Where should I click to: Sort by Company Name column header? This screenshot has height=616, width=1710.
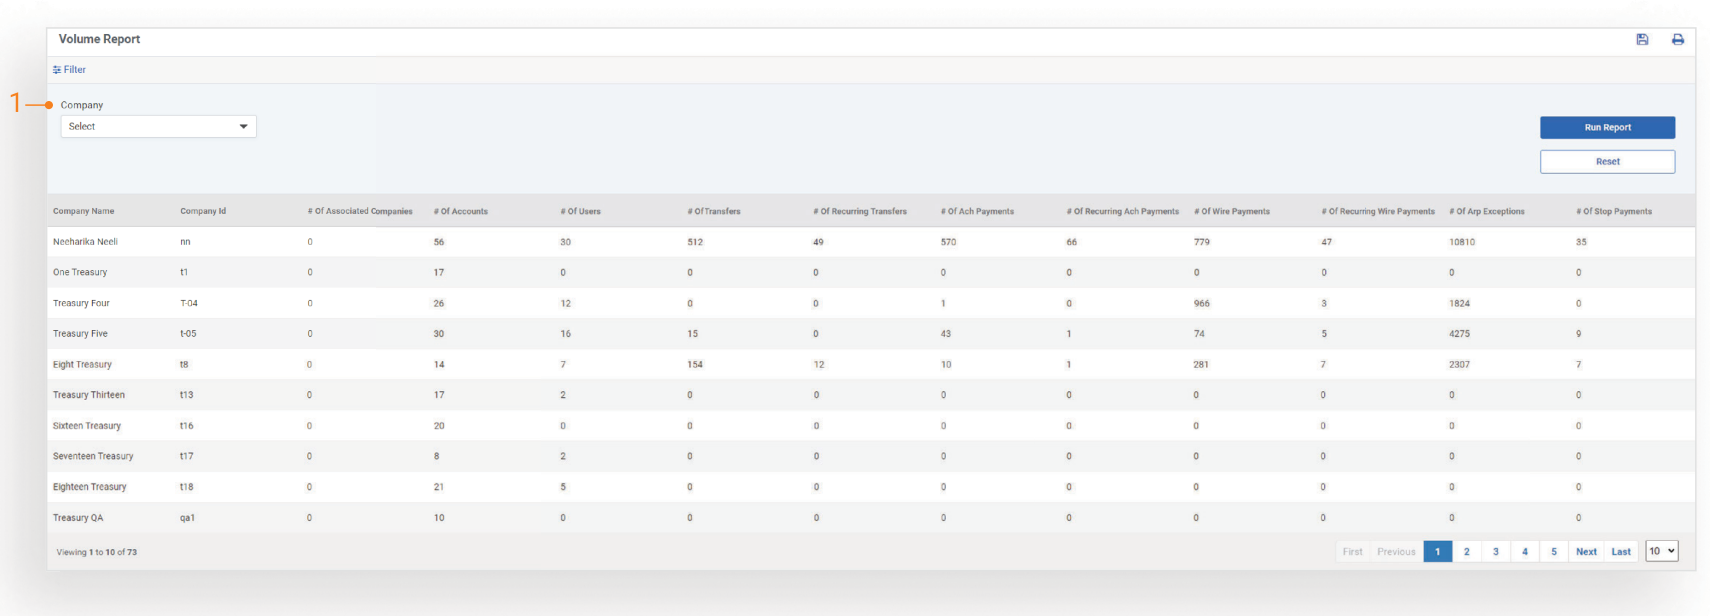click(84, 212)
